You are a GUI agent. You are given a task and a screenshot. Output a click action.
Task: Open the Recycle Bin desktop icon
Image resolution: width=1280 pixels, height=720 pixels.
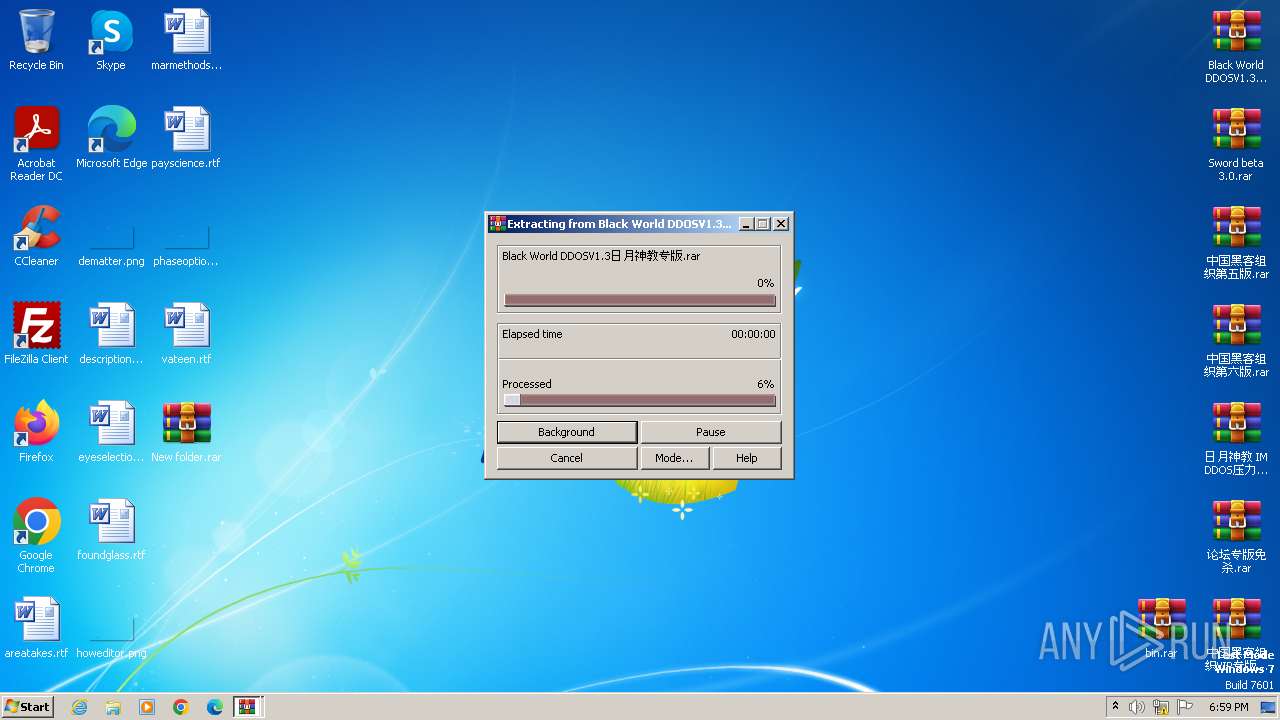pos(36,40)
